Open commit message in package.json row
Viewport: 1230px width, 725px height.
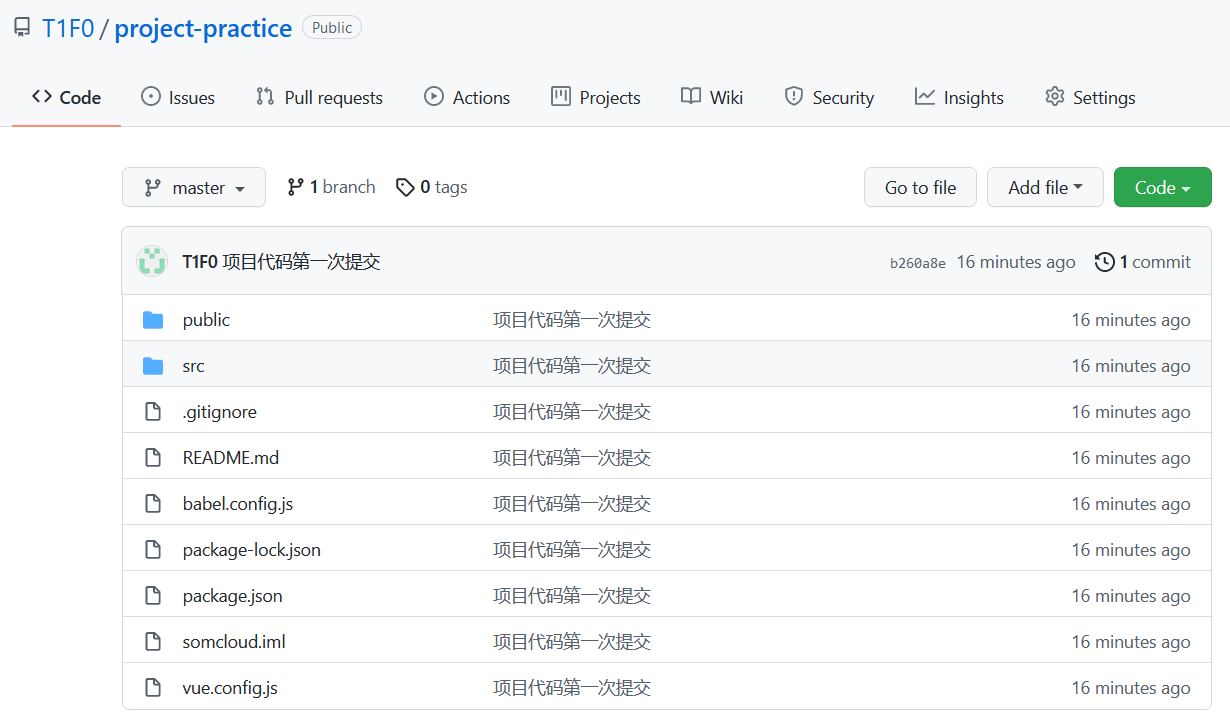[572, 596]
